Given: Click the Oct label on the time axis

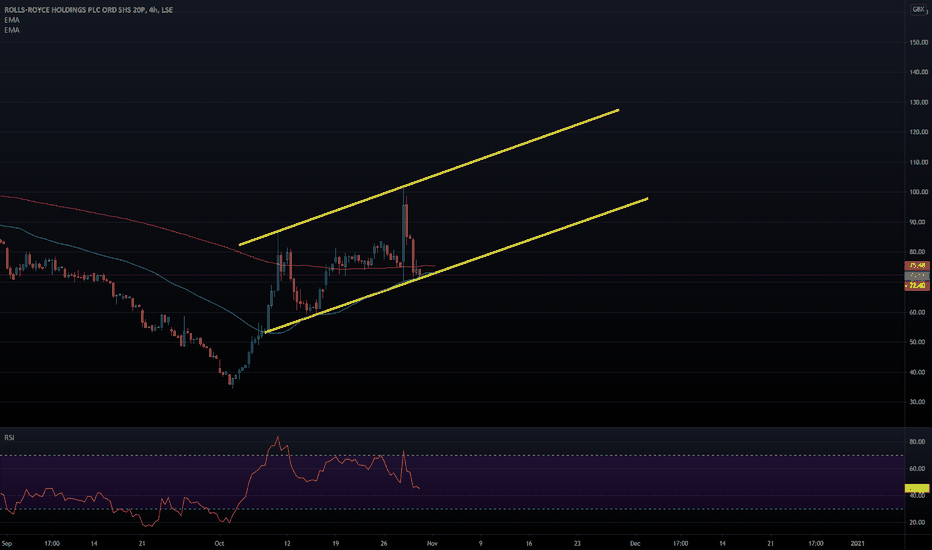Looking at the screenshot, I should tap(219, 543).
